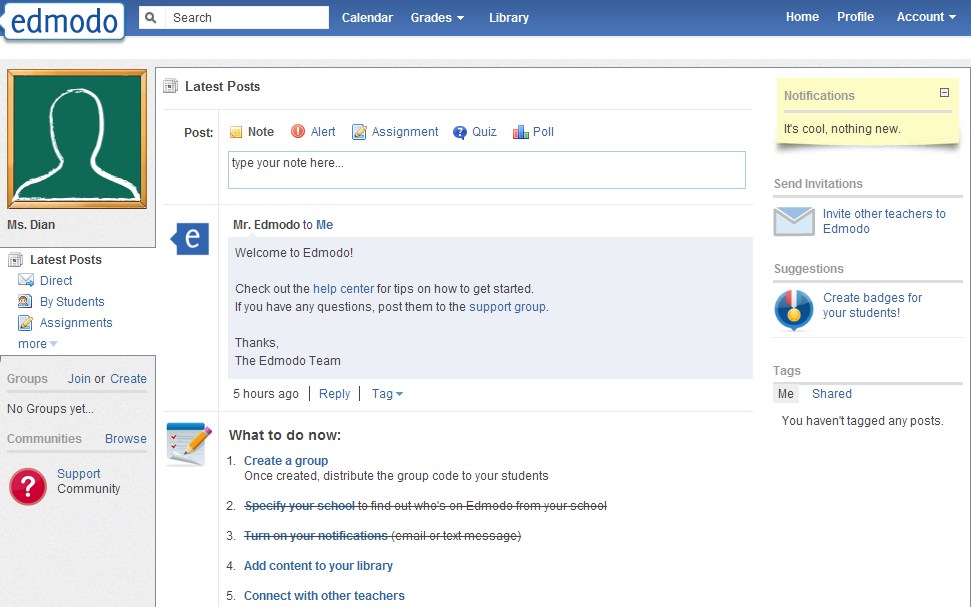Click the envelope icon for invitations

coord(794,221)
